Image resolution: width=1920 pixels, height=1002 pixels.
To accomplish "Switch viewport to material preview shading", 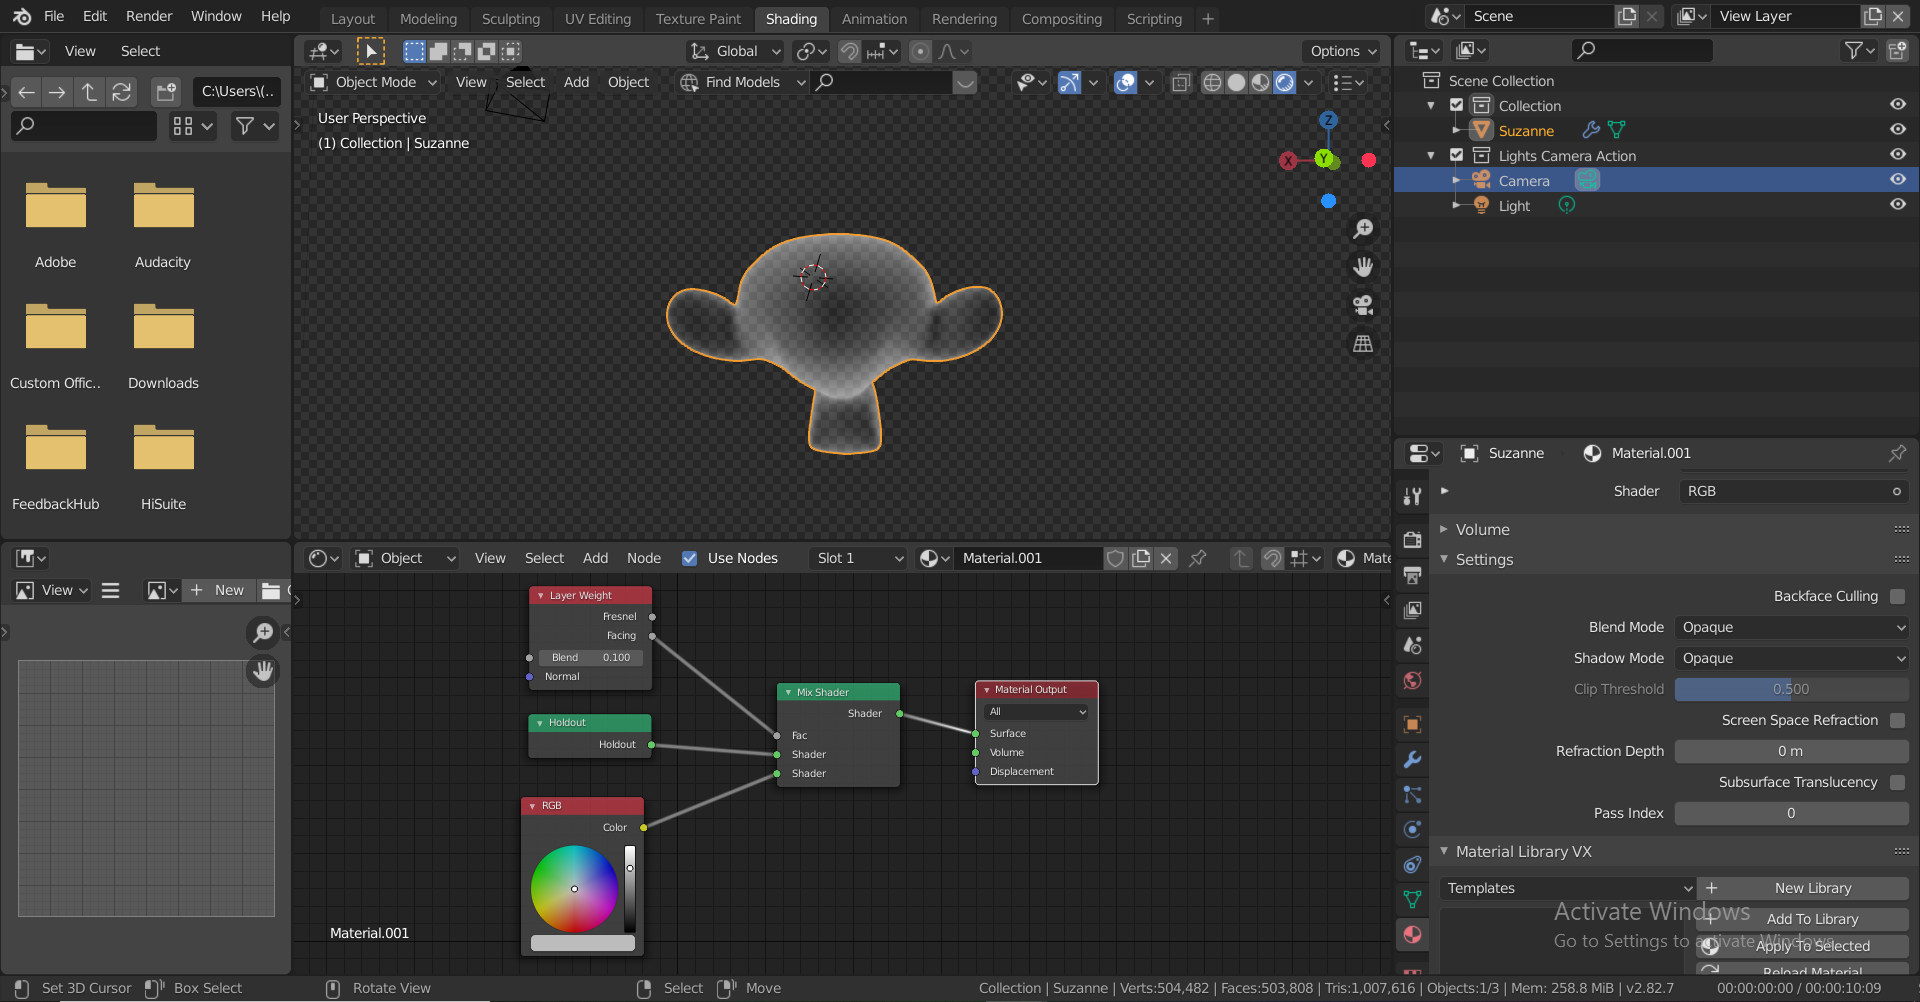I will tap(1260, 82).
